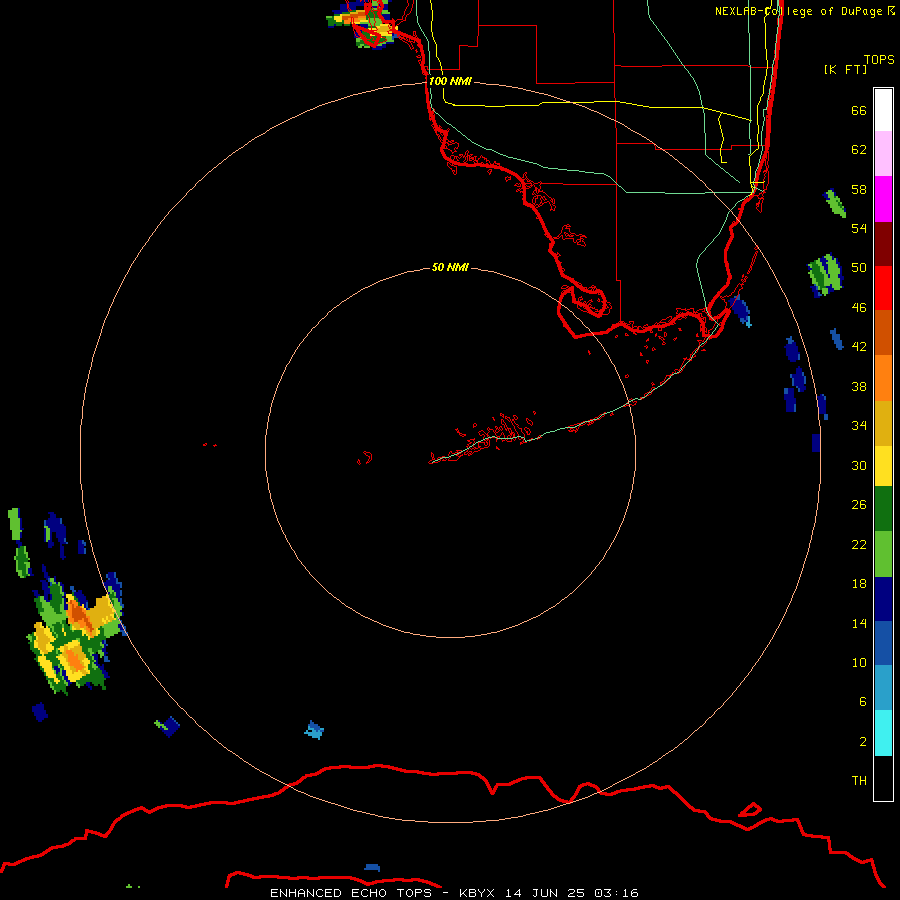The width and height of the screenshot is (900, 900).
Task: Click the white swatch in the tops legend
Action: coord(883,110)
